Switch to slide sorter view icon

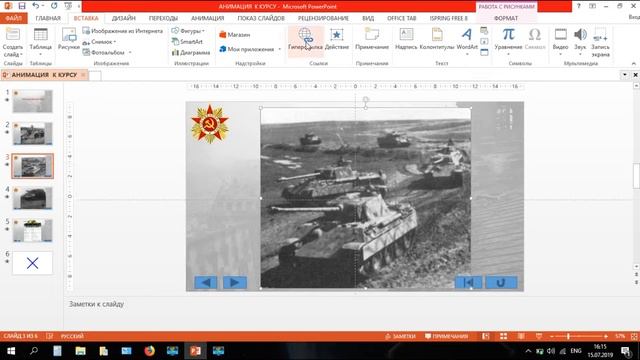tap(503, 336)
